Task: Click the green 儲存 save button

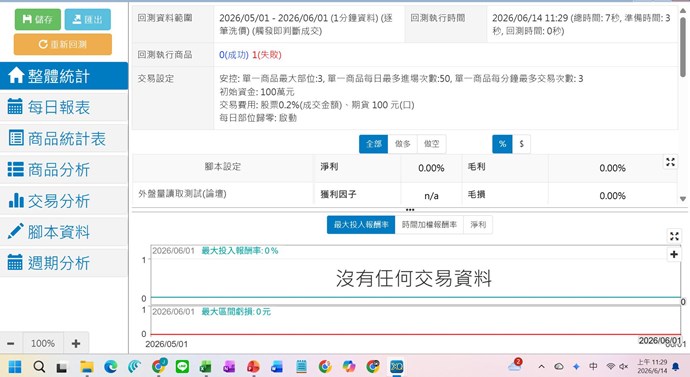Action: tap(38, 19)
